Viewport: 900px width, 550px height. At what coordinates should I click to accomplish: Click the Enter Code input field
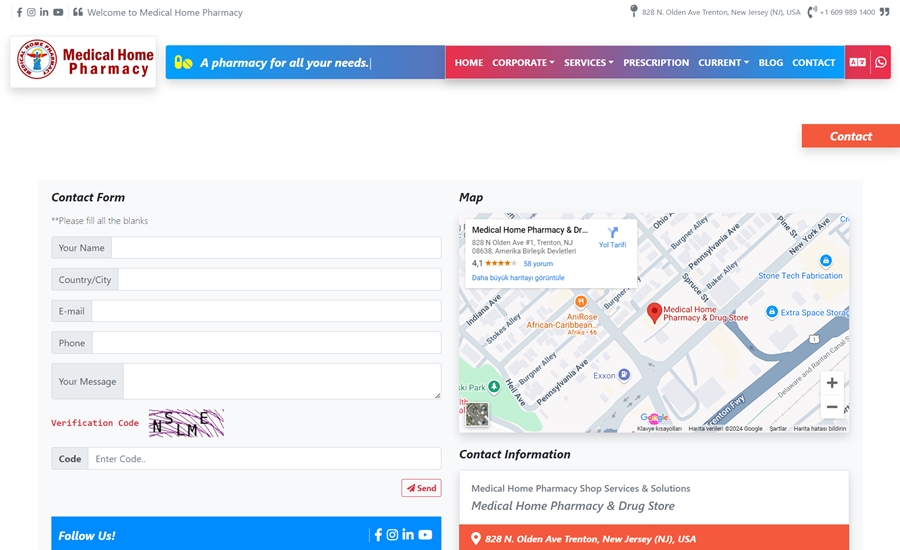(x=265, y=458)
